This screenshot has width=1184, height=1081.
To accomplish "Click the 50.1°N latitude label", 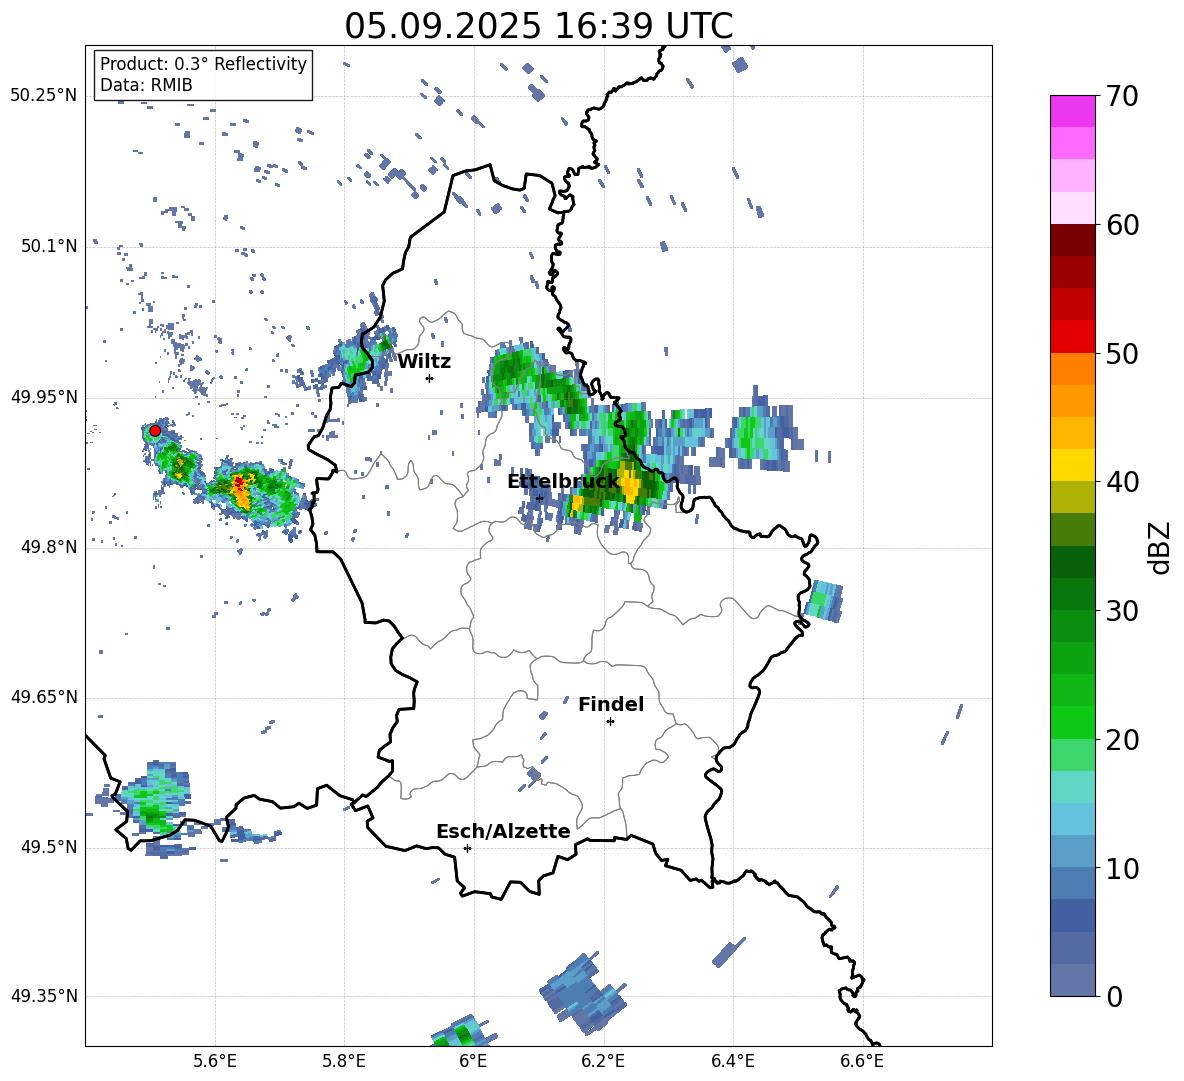I will [49, 246].
